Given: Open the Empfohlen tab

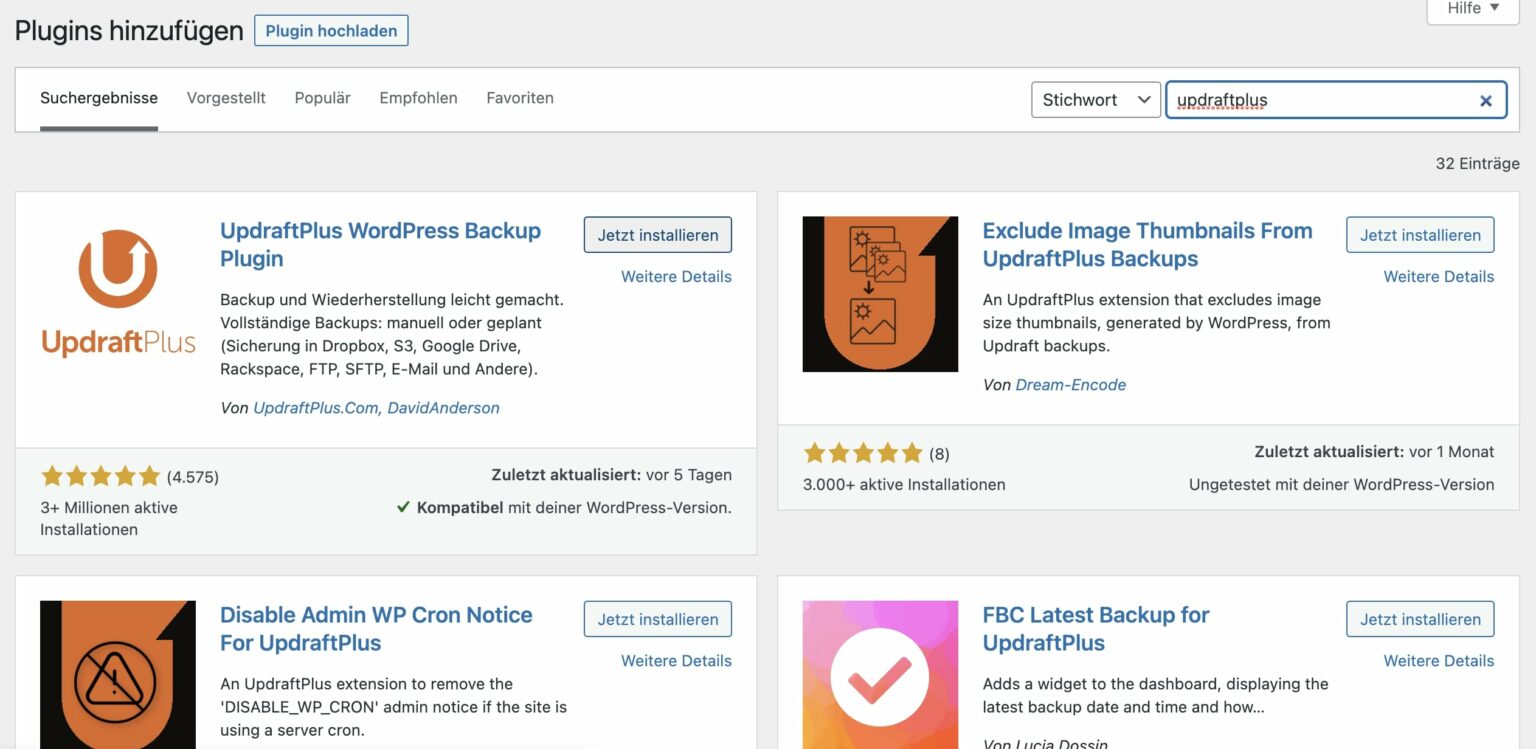Looking at the screenshot, I should pyautogui.click(x=418, y=98).
